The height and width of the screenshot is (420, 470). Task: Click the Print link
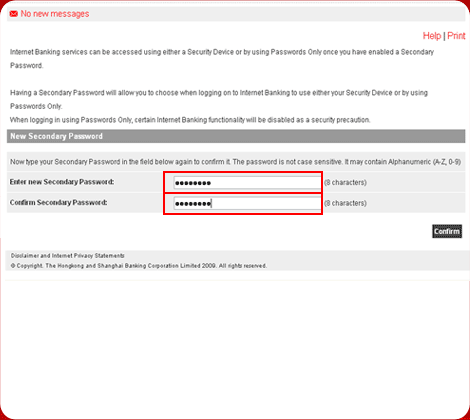pos(456,36)
